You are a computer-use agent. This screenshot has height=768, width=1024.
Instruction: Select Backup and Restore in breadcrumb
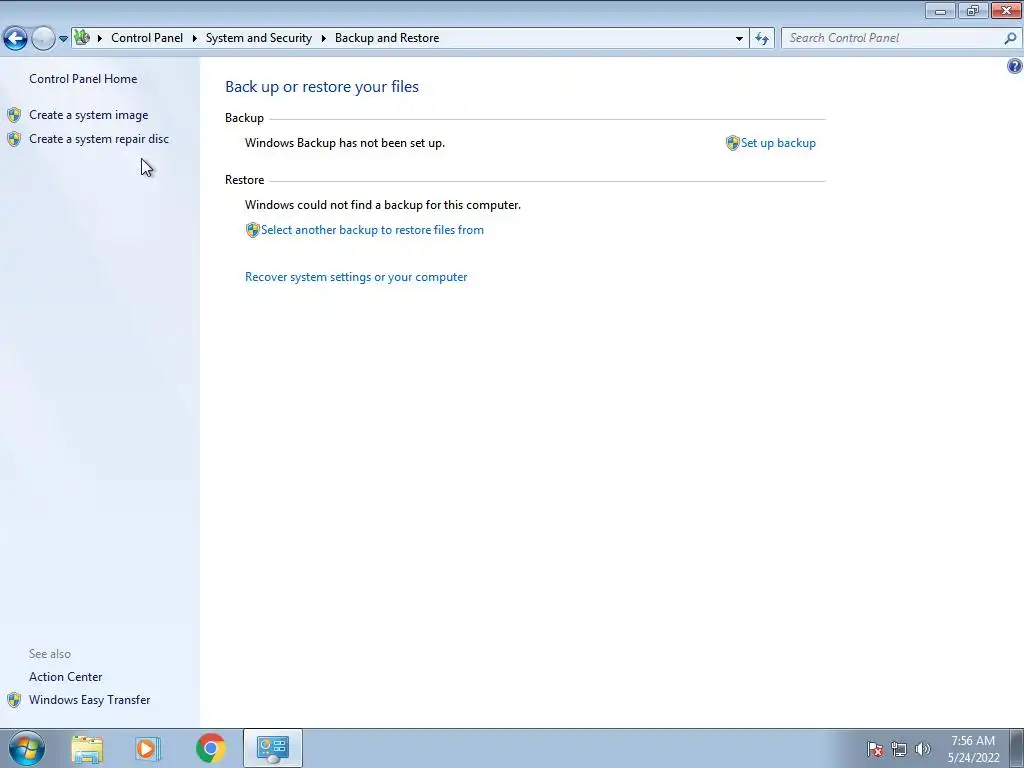pos(387,38)
